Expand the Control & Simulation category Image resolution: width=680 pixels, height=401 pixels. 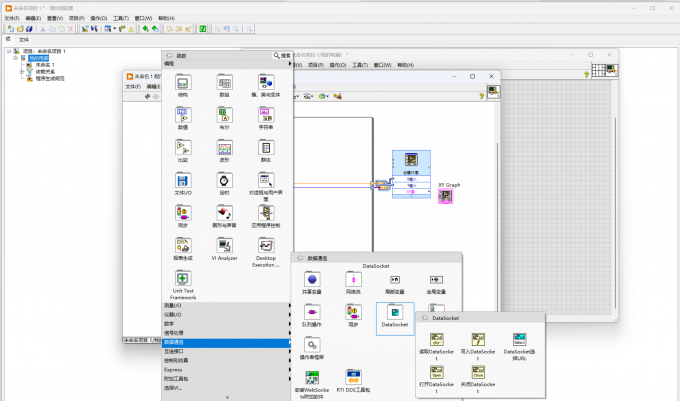(227, 361)
